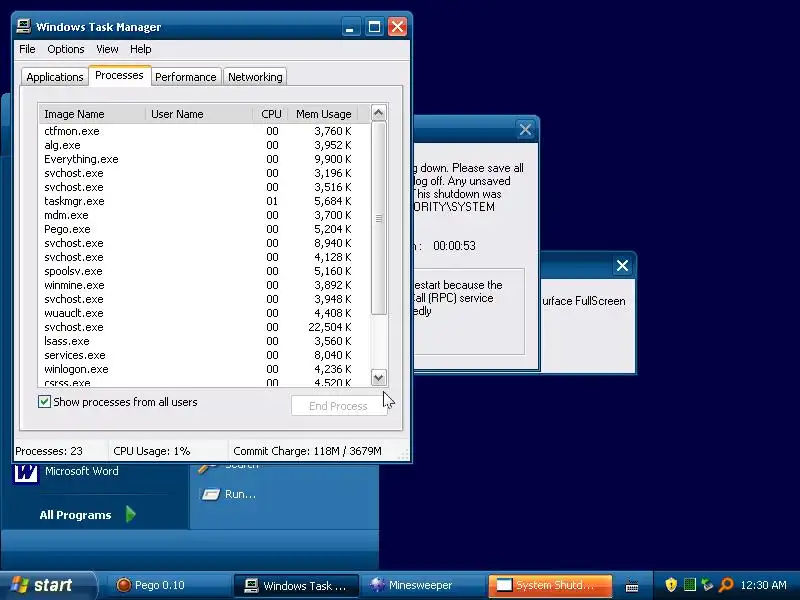The height and width of the screenshot is (600, 800).
Task: Click the Start button
Action: pos(47,585)
